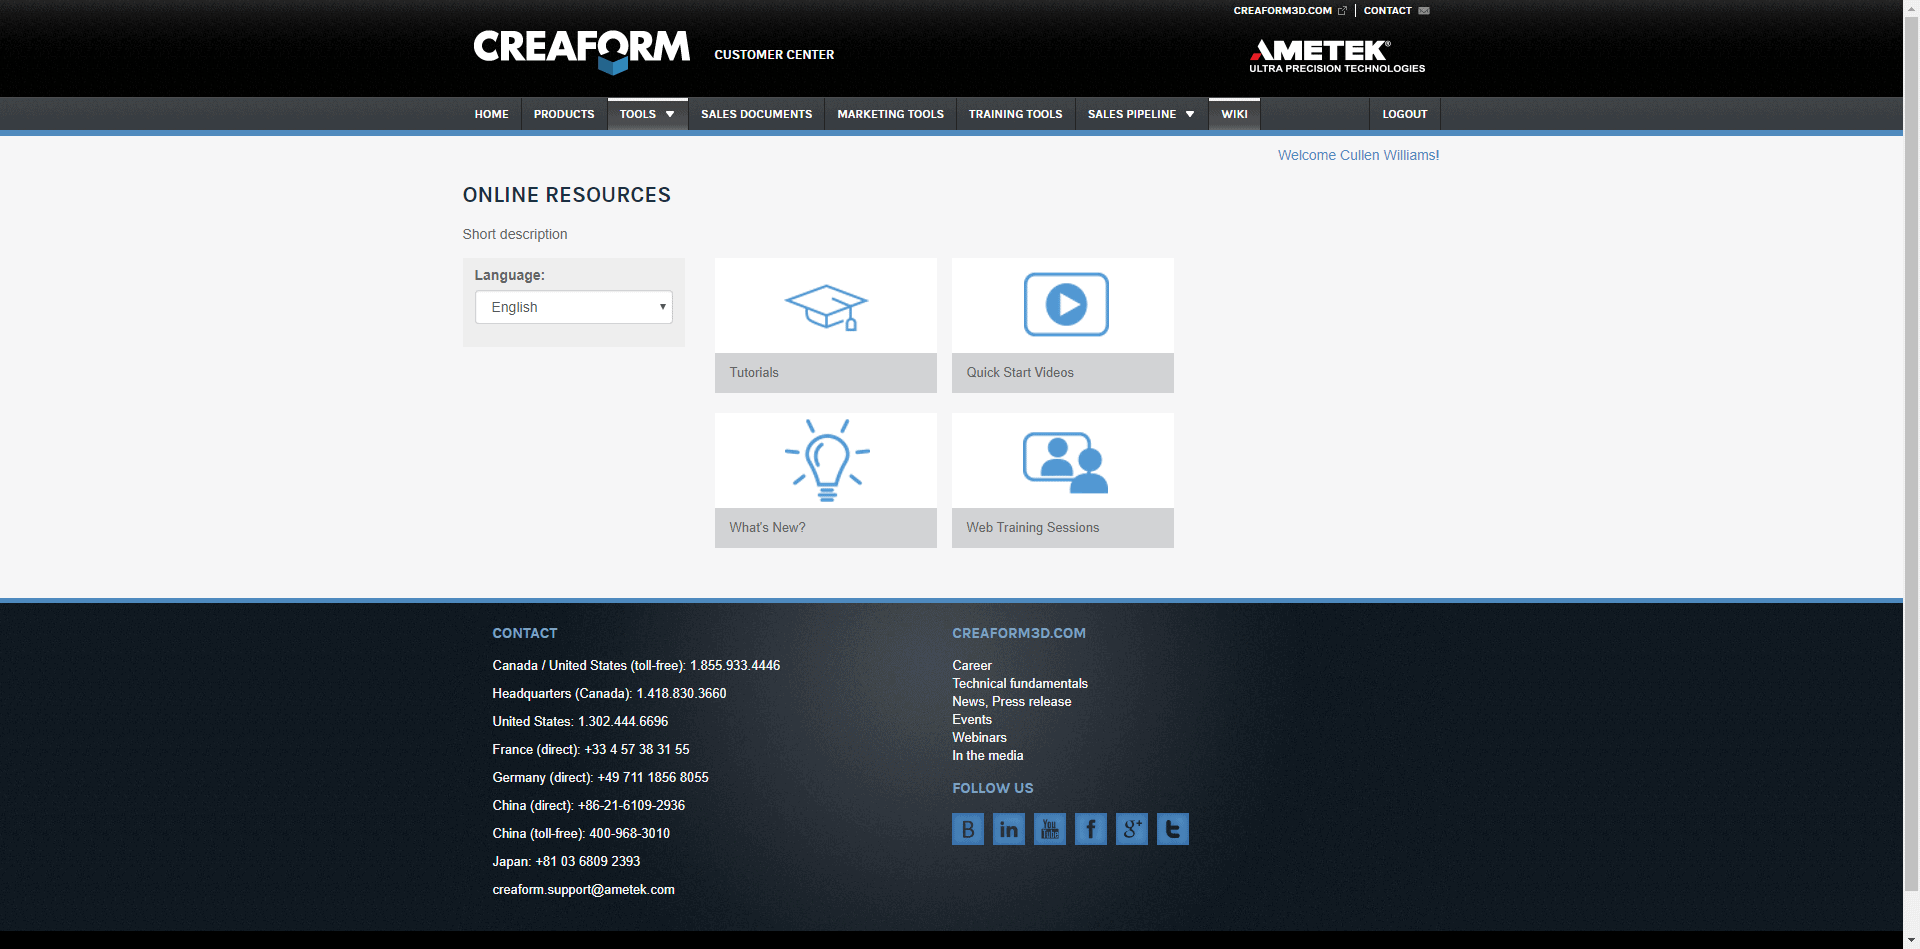Click the CREAFORM3D.COM footer heading
This screenshot has height=949, width=1920.
tap(1019, 633)
